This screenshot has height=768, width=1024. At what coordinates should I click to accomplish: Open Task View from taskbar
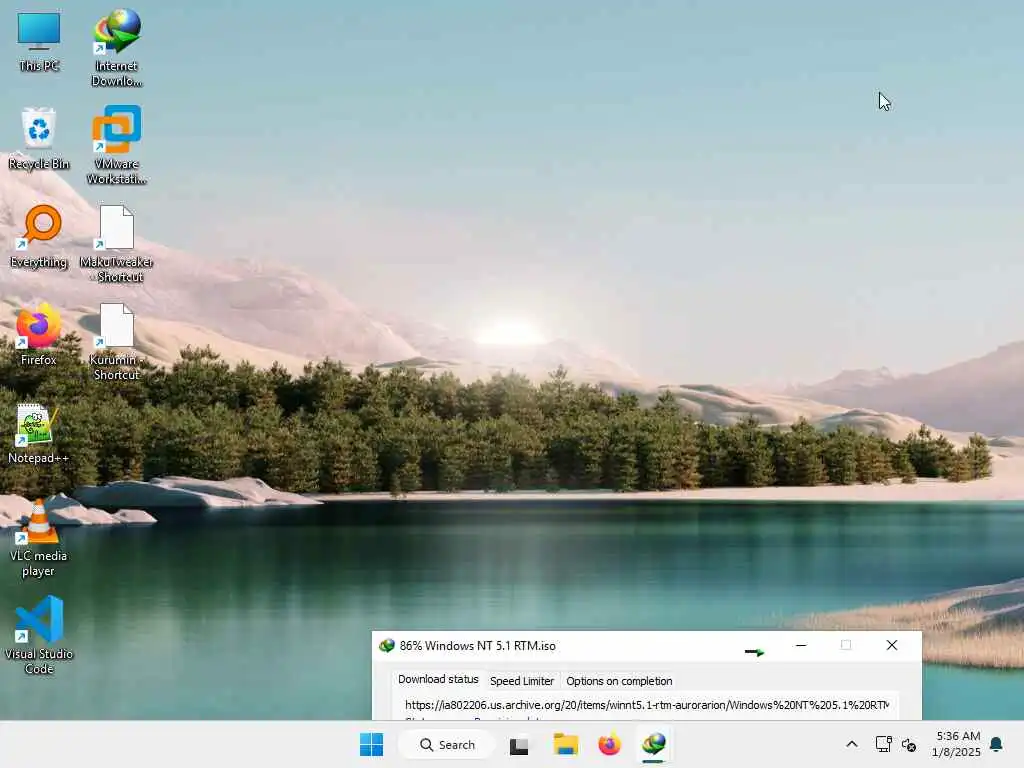point(519,744)
